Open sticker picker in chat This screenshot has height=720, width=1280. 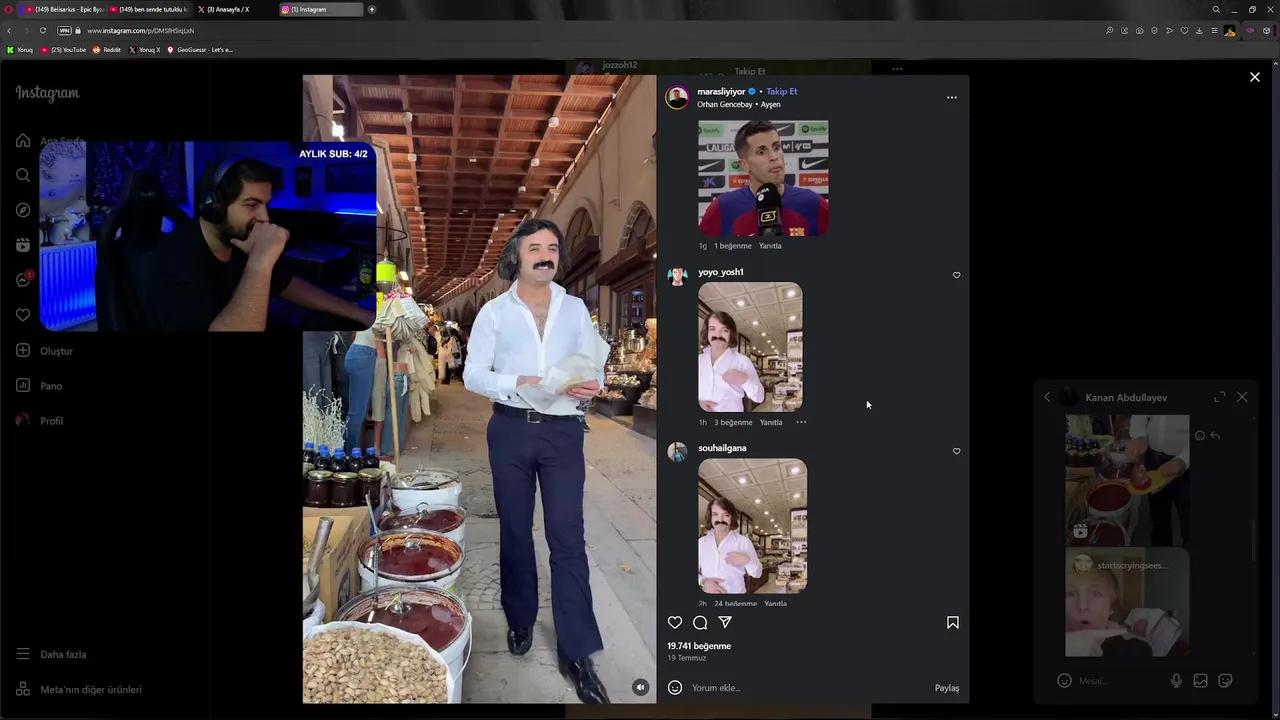point(1225,681)
